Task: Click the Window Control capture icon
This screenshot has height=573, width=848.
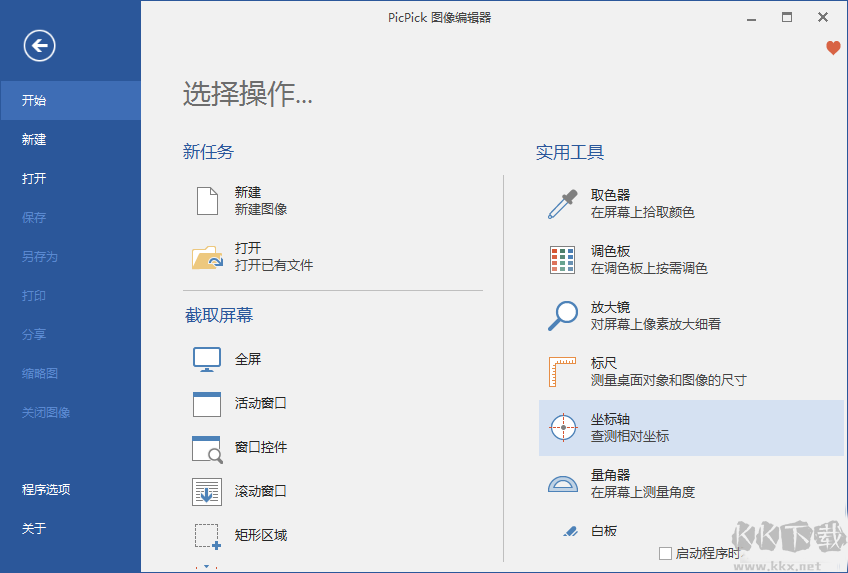Action: 207,448
